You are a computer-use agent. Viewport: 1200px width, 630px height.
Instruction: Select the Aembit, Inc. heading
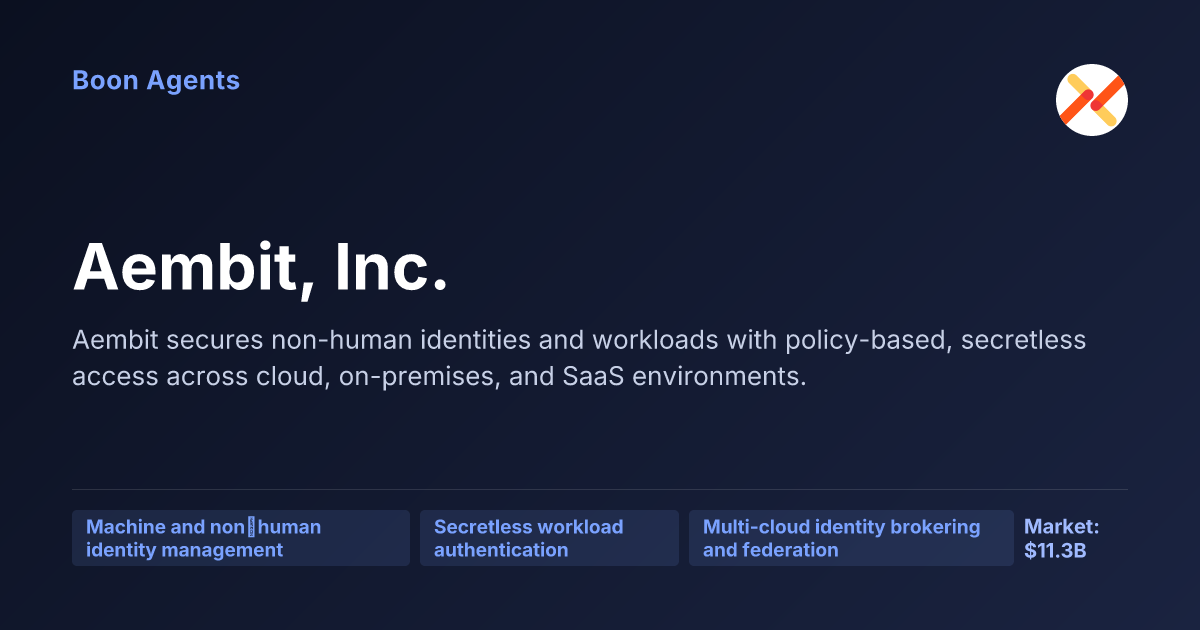[260, 267]
